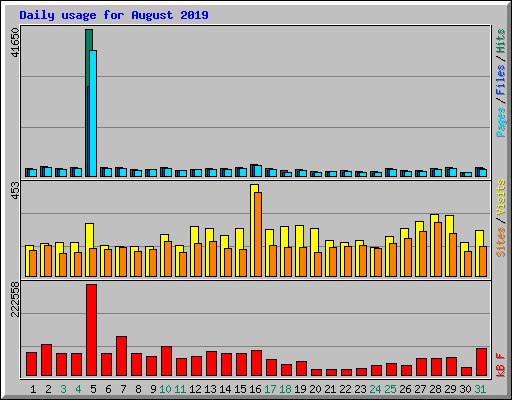Click the orange sites bar for day 28

tap(438, 249)
